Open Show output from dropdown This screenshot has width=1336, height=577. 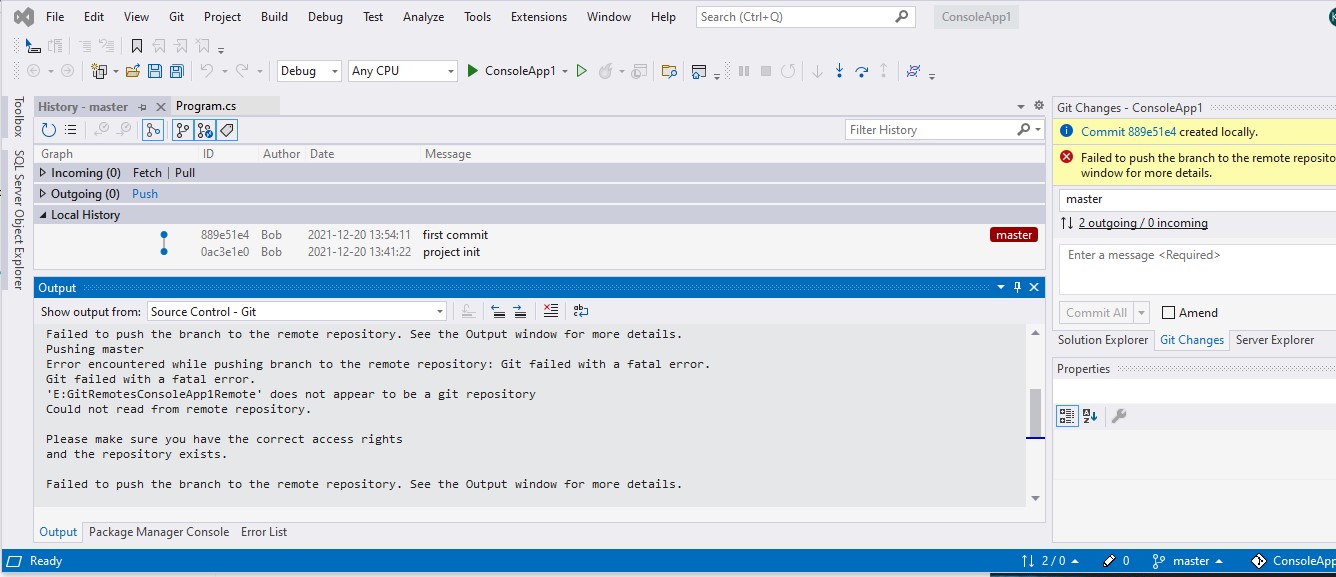297,312
